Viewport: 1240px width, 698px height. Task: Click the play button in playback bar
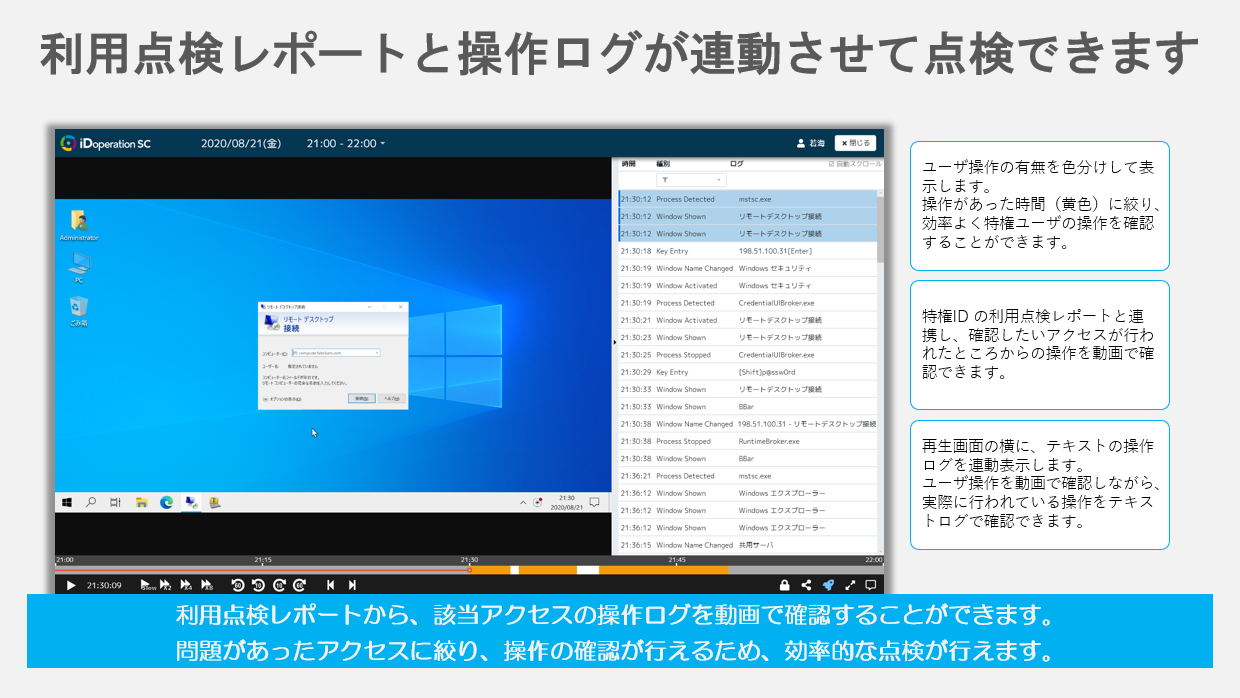pyautogui.click(x=70, y=585)
